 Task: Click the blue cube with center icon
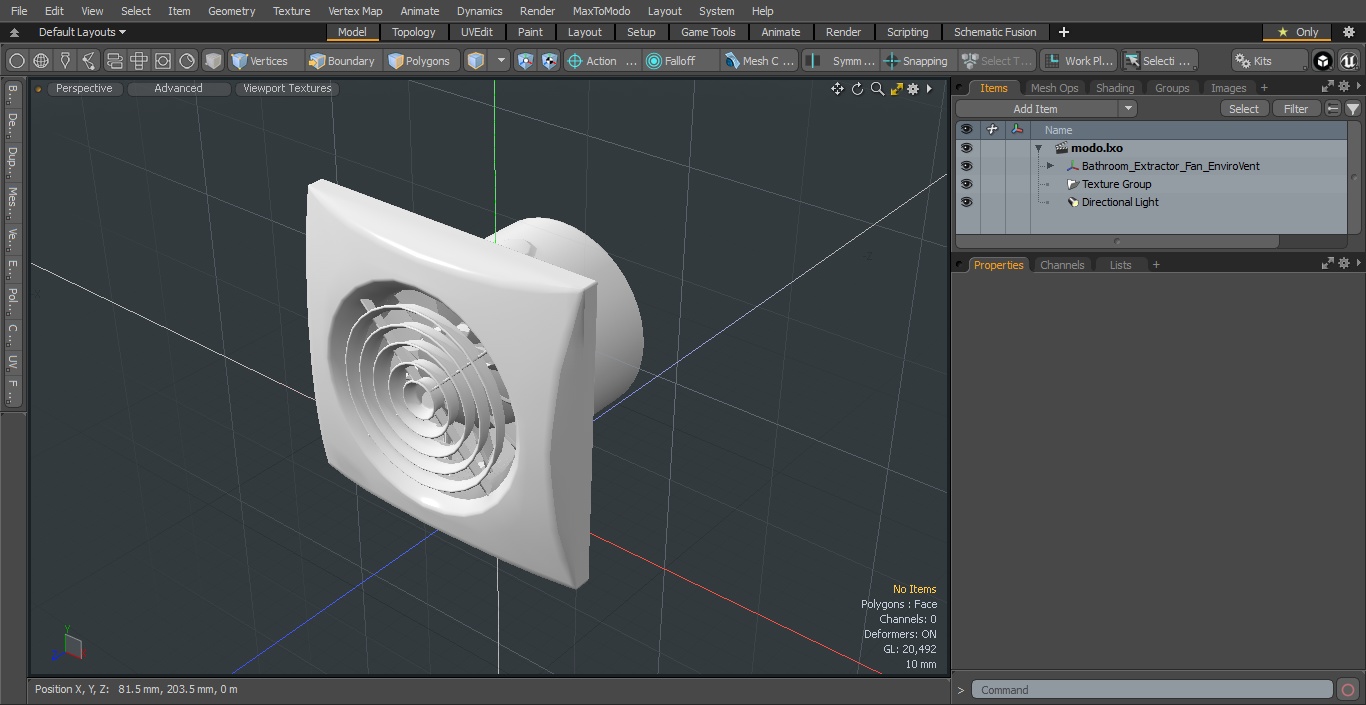[x=526, y=61]
